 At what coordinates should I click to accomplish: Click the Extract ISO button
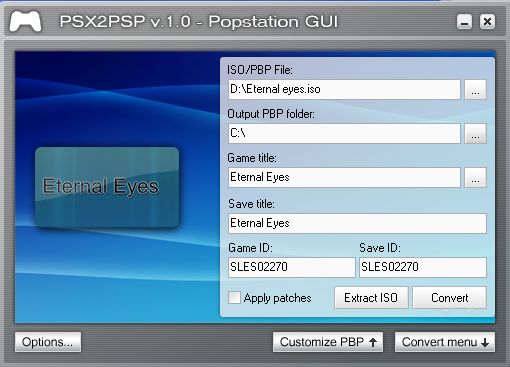(371, 297)
